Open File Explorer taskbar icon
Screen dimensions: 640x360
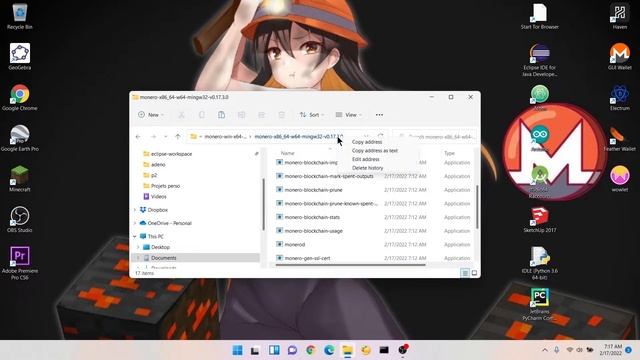click(x=347, y=350)
